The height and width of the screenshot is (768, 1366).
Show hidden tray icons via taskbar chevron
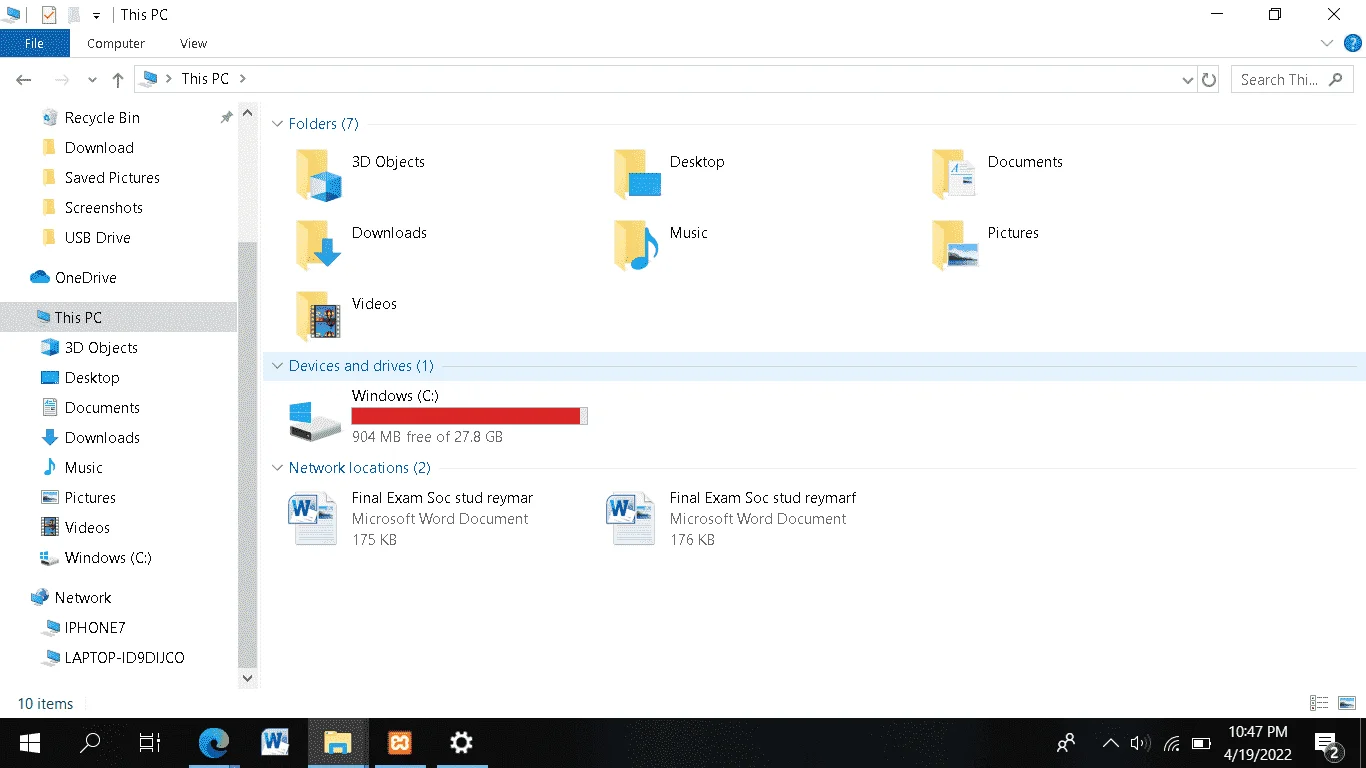point(1110,743)
